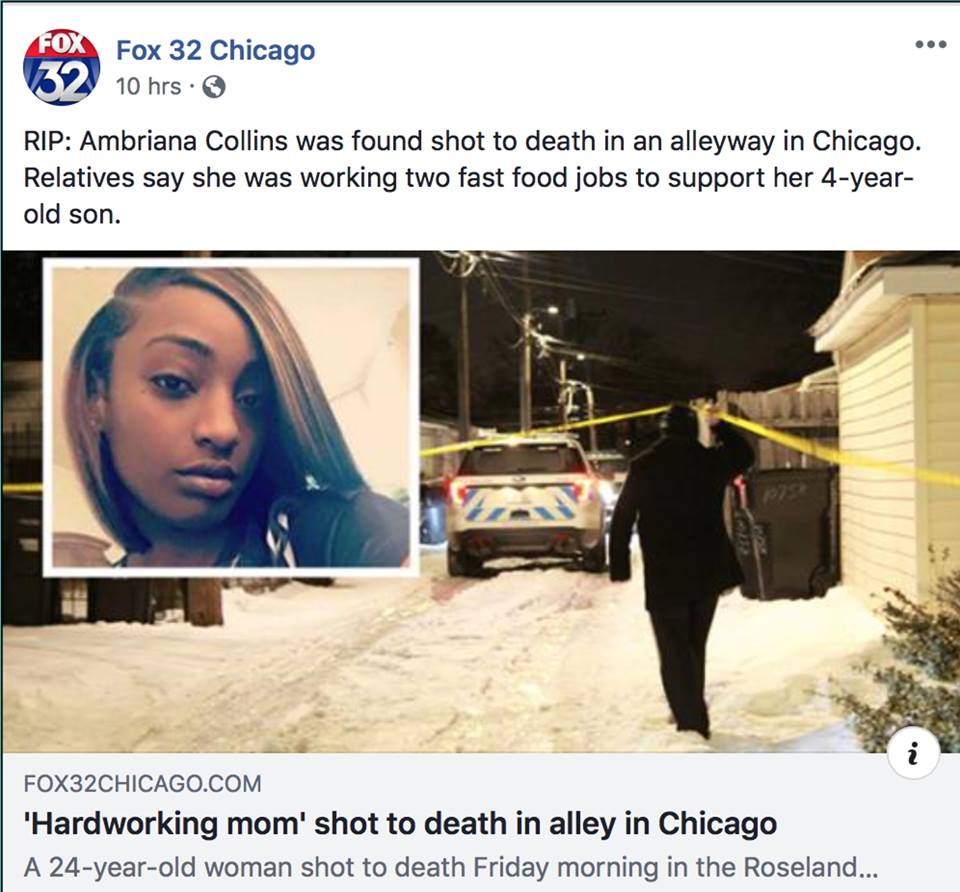Open the 'Hardworking mom' shot to death headline
Image resolution: width=960 pixels, height=892 pixels.
click(400, 823)
